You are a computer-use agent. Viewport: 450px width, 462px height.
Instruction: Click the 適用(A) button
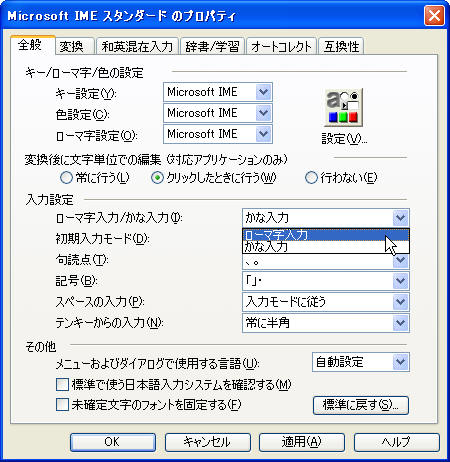tap(302, 442)
